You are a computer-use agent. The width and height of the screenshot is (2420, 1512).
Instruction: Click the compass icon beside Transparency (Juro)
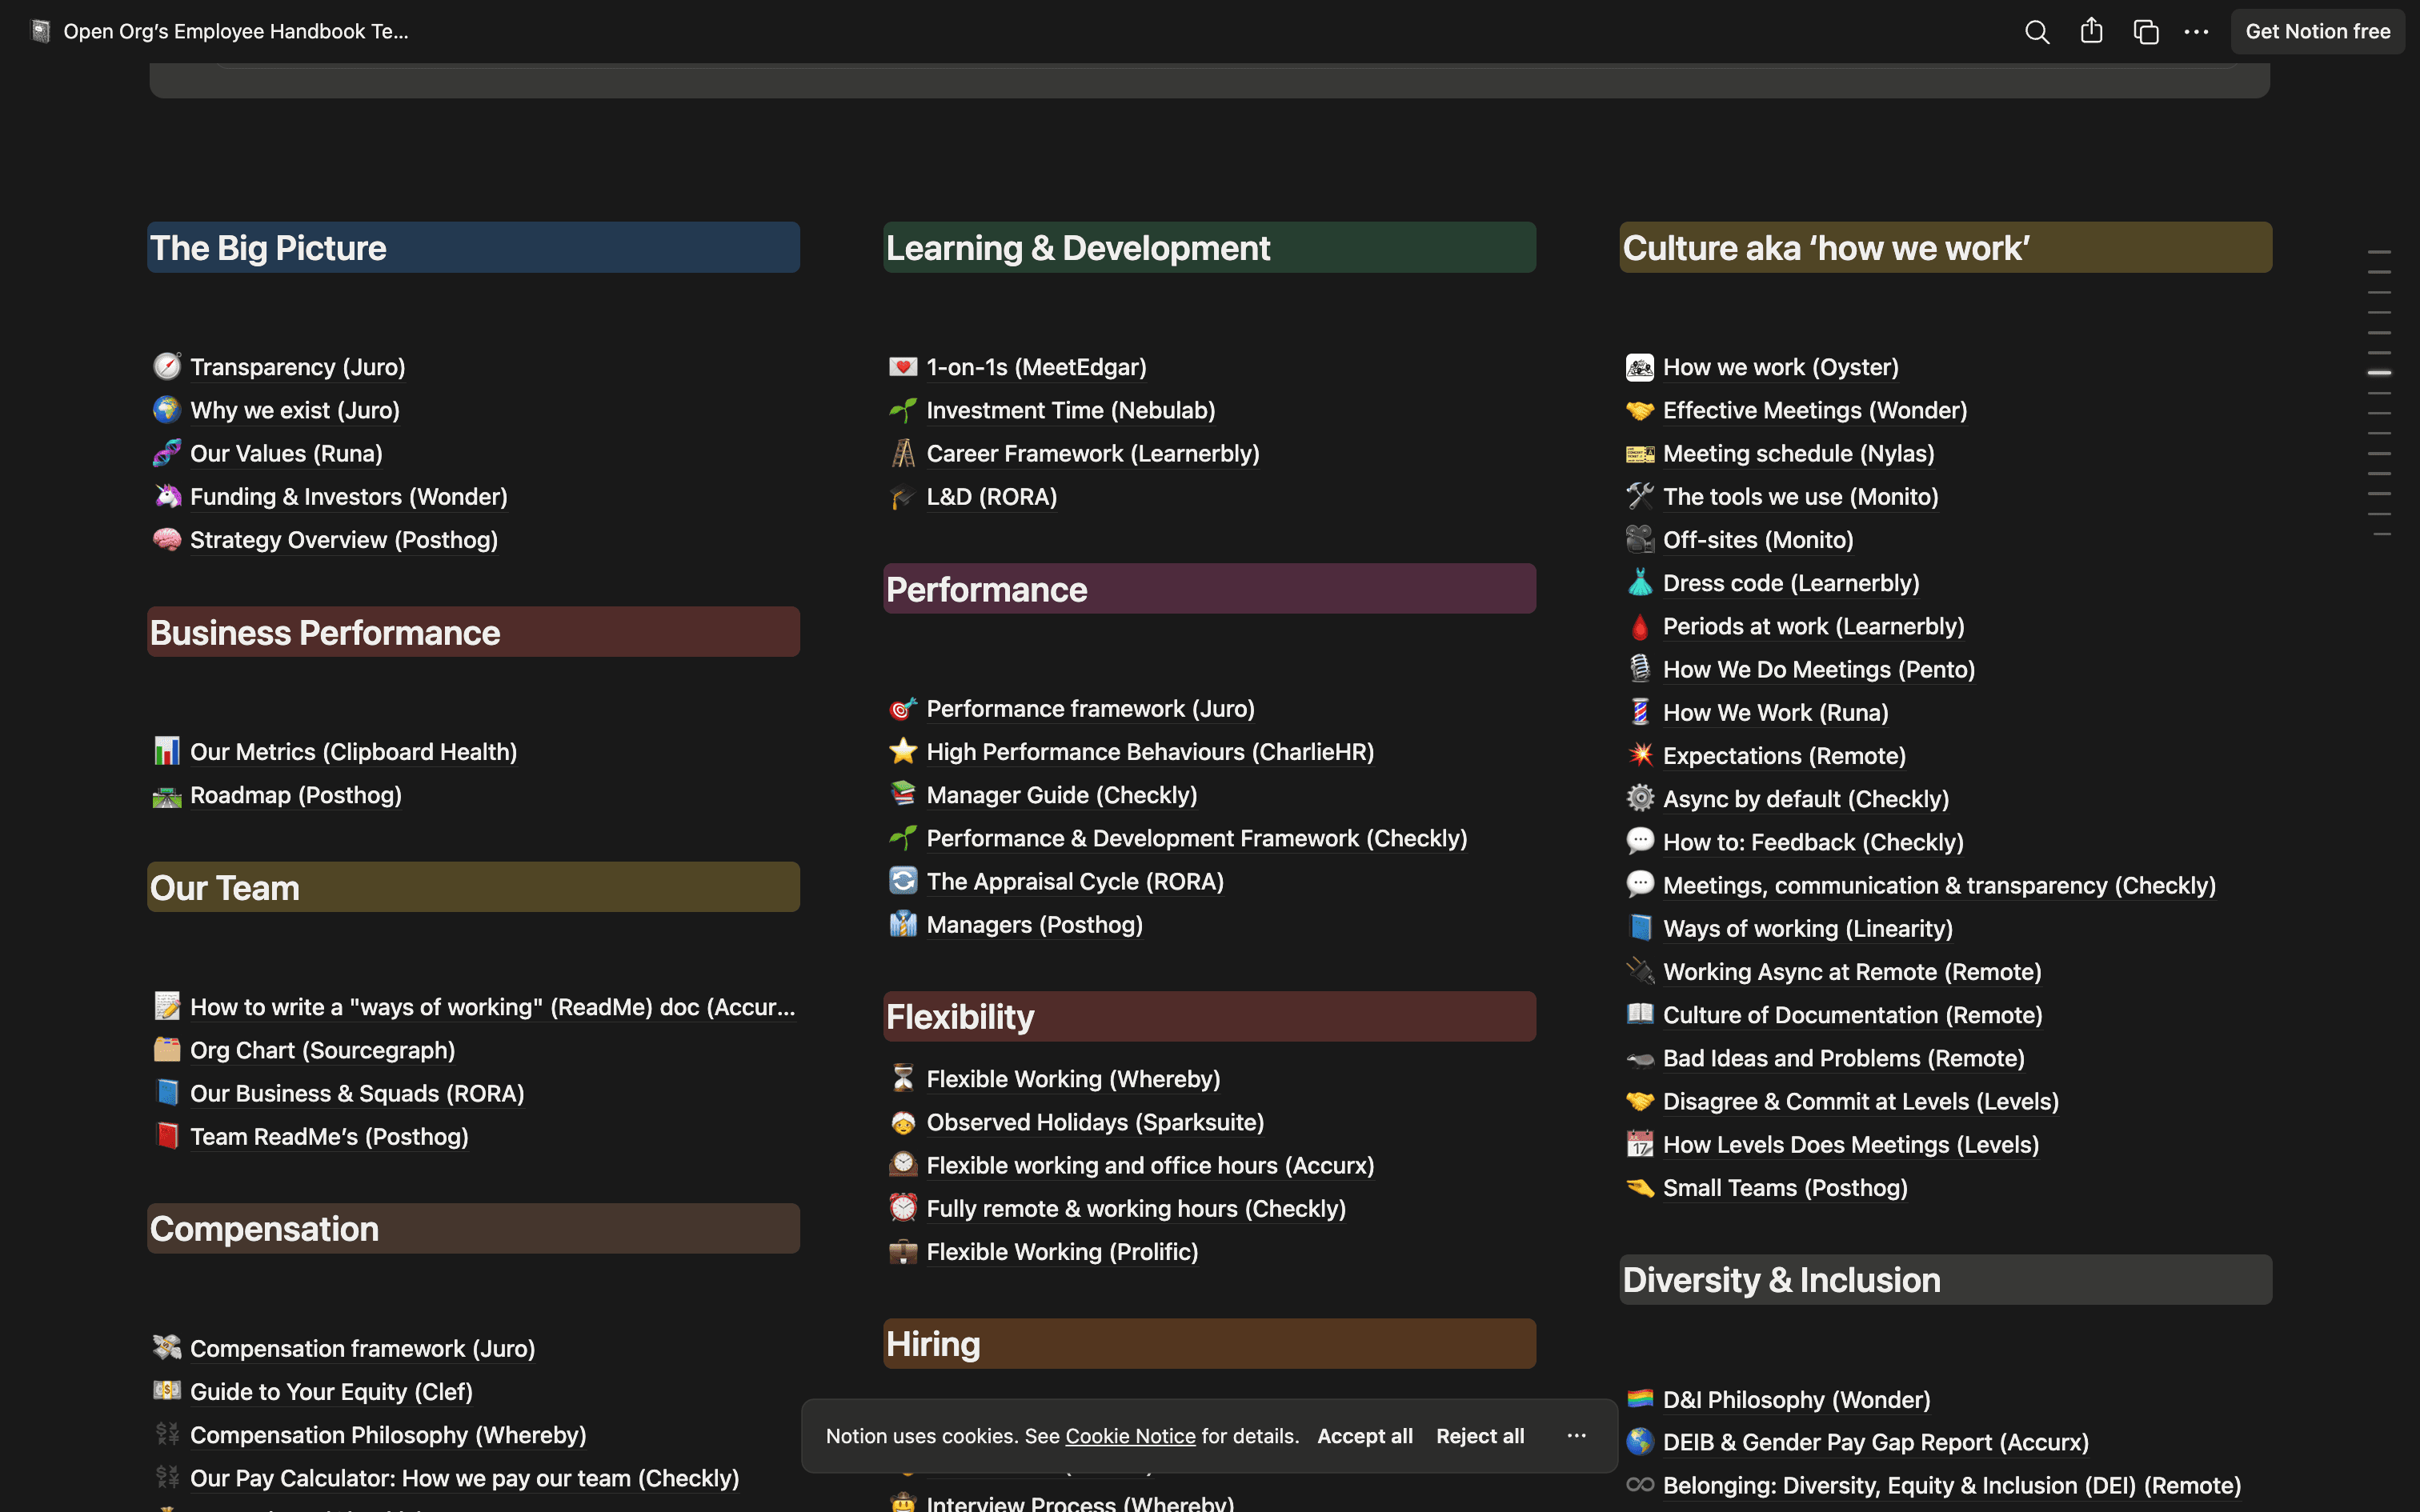[167, 366]
